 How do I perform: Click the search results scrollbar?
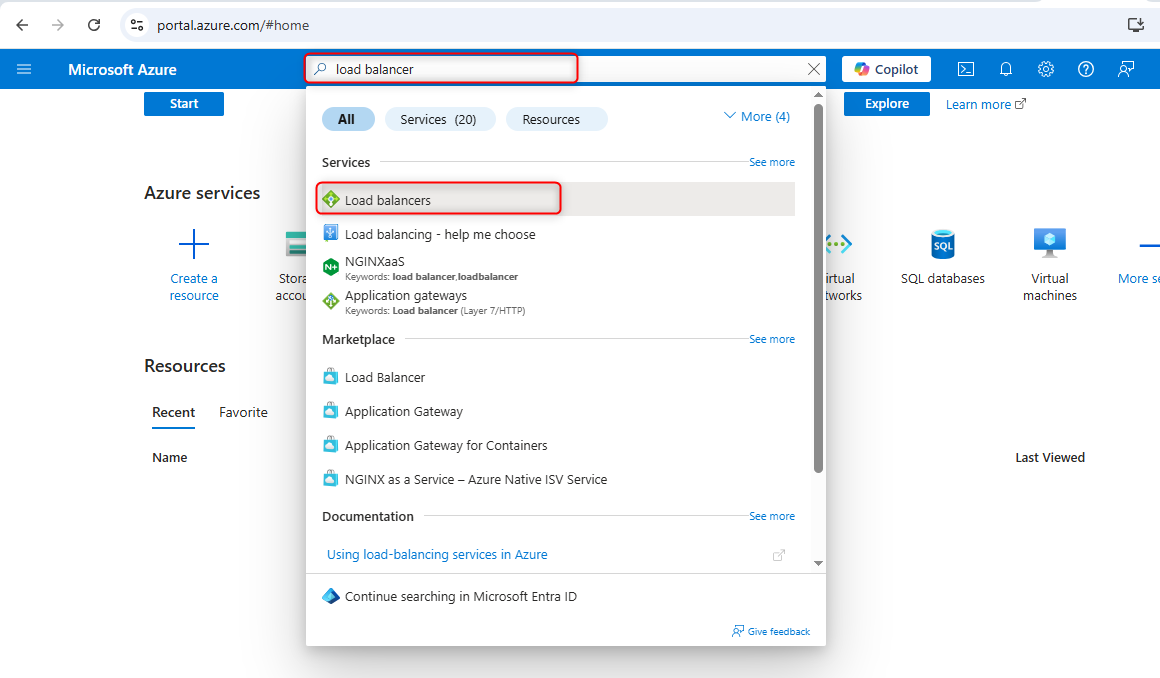pyautogui.click(x=818, y=287)
